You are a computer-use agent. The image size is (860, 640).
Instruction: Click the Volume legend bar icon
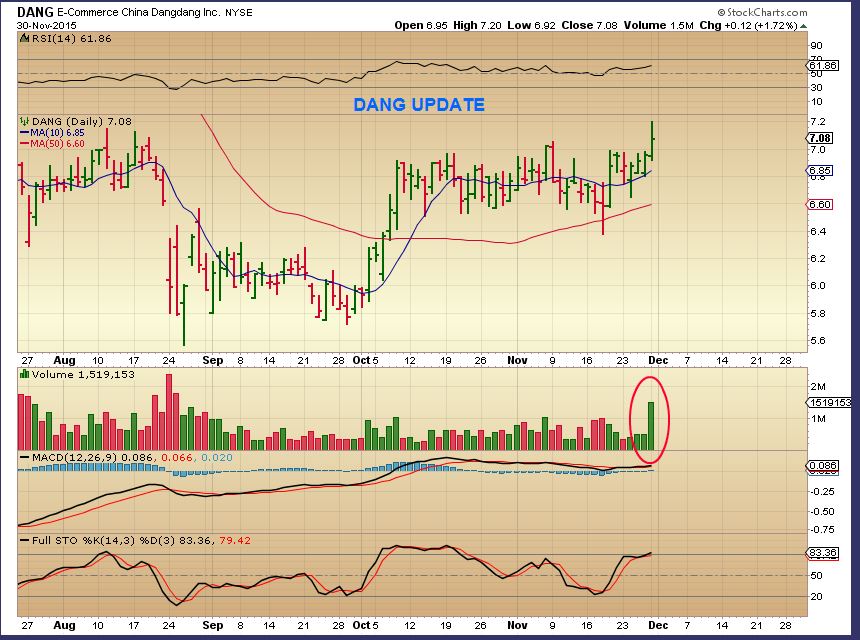[25, 374]
